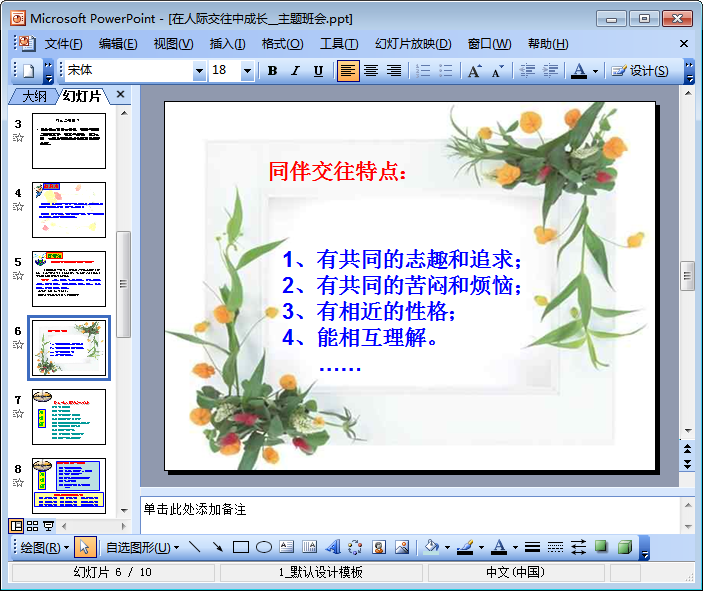The width and height of the screenshot is (703, 591).
Task: Insert a vertical text box
Action: [x=309, y=548]
